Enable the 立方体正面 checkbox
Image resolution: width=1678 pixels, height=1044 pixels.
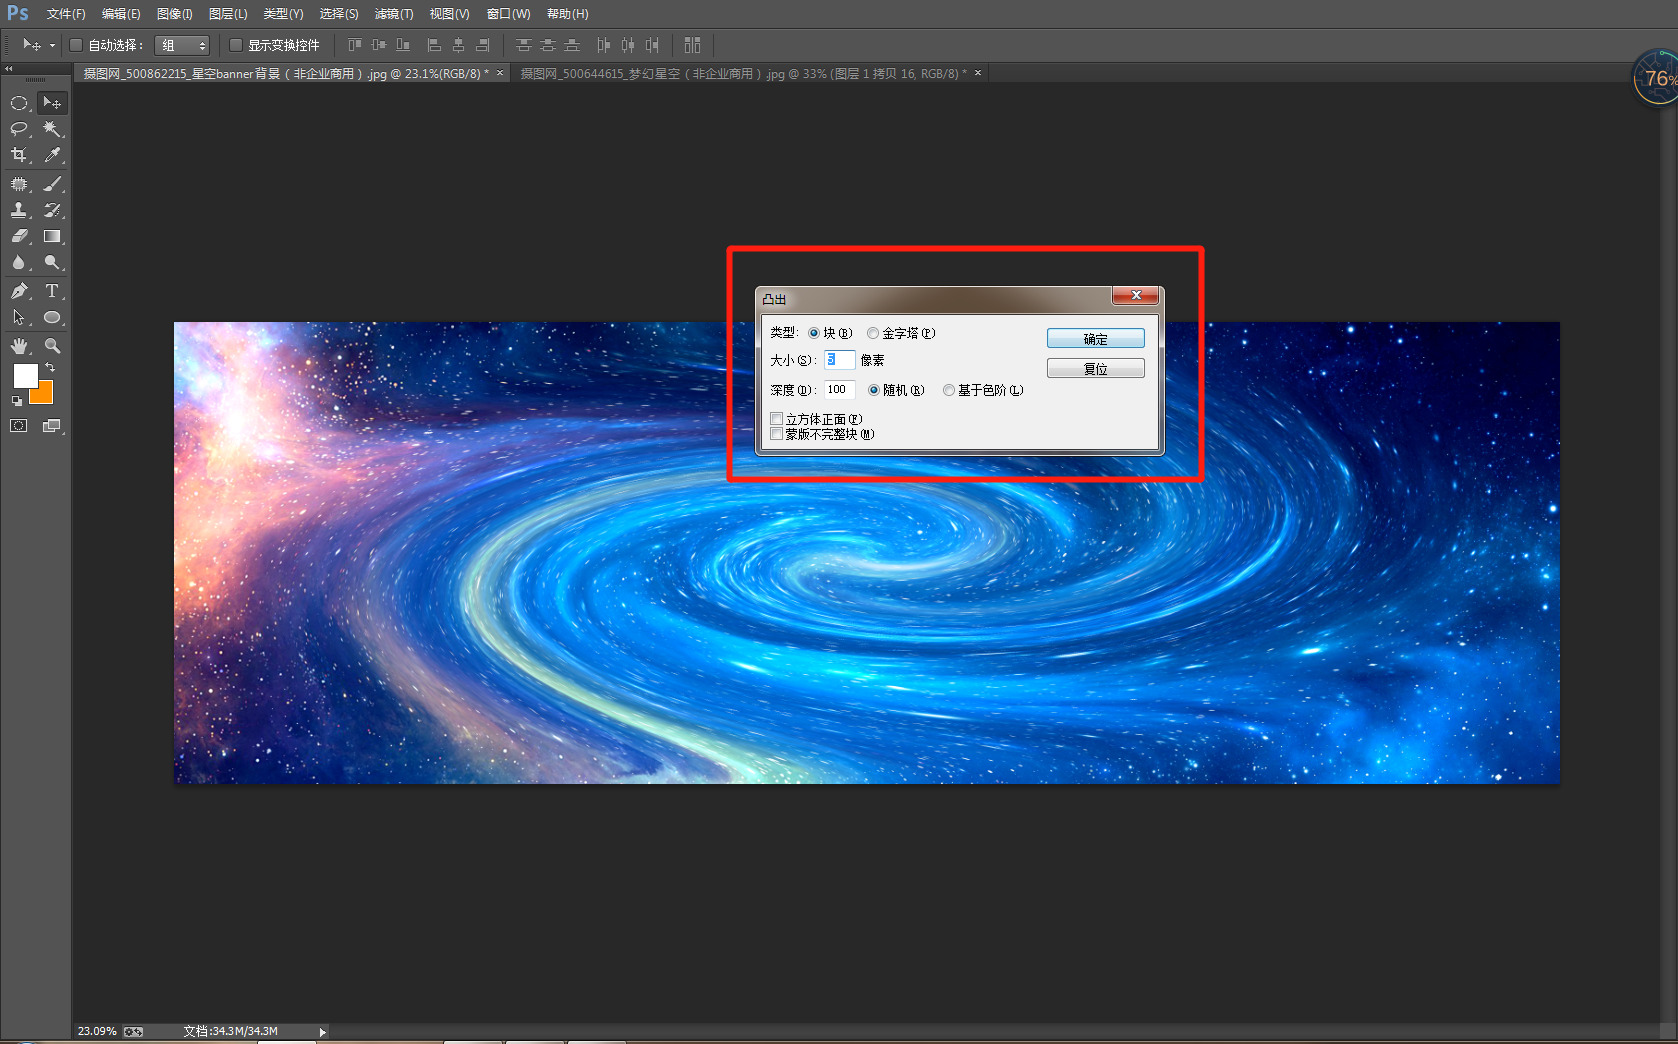(777, 419)
